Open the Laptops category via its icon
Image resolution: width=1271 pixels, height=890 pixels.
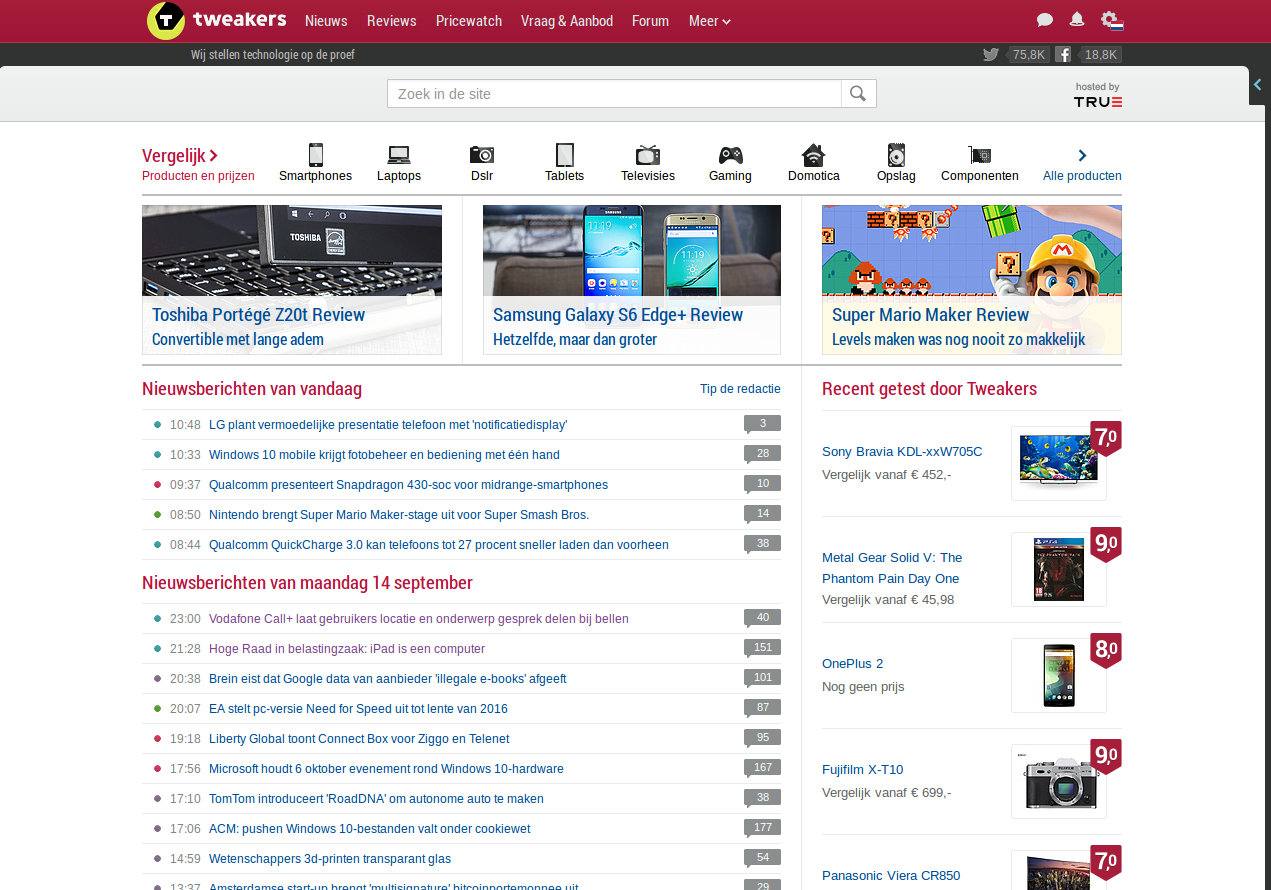tap(398, 156)
